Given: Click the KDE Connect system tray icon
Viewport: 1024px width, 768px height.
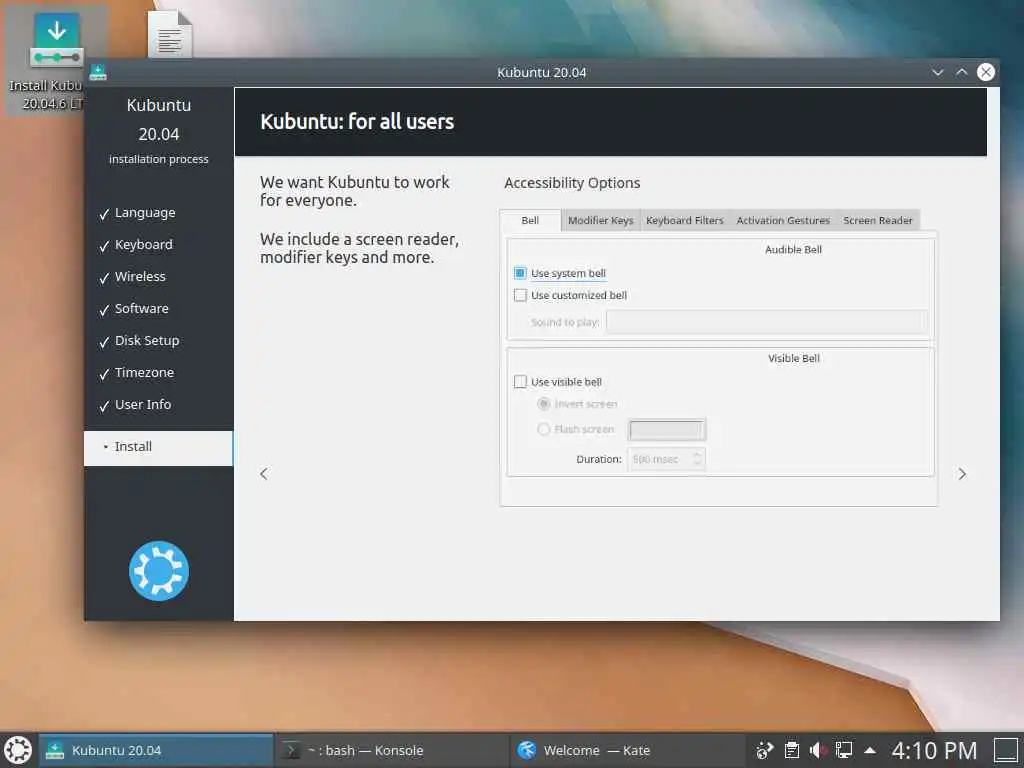Looking at the screenshot, I should coord(764,750).
